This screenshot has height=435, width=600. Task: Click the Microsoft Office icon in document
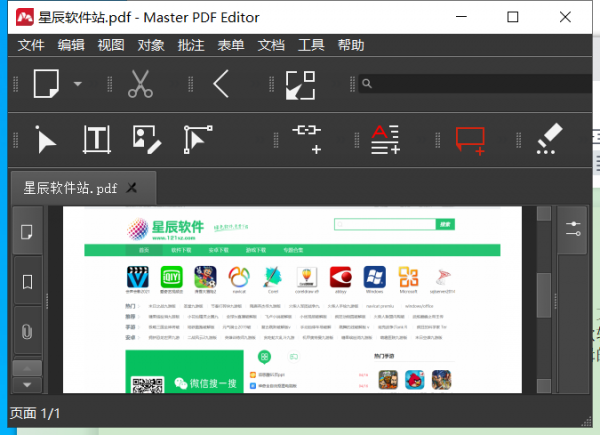[408, 277]
